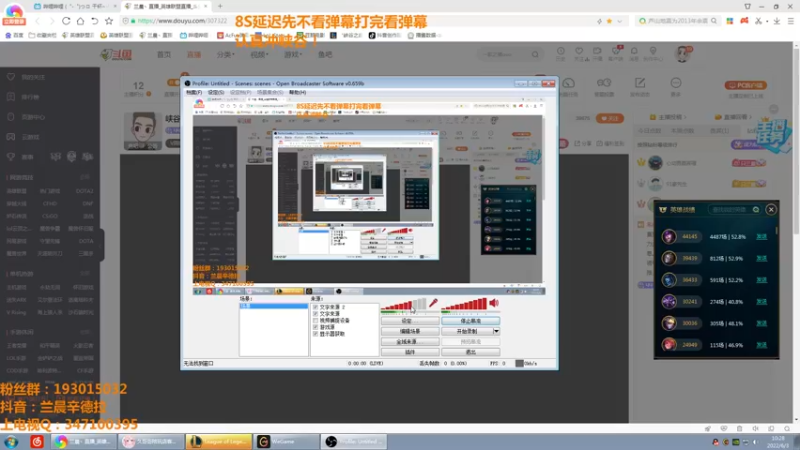Open OBS 文件(F) menu
Viewport: 800px width, 450px height.
click(194, 92)
